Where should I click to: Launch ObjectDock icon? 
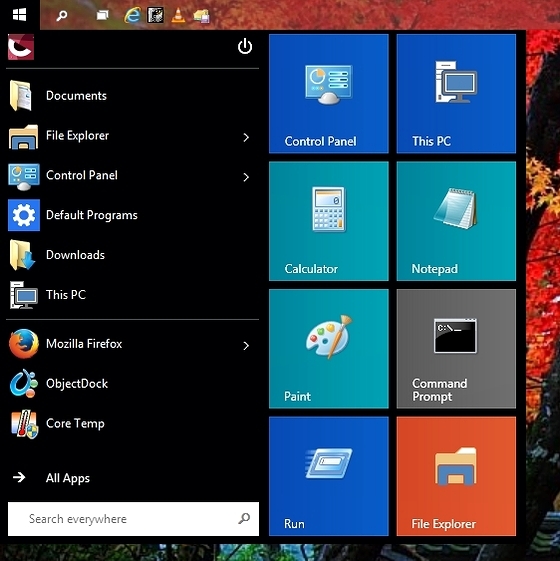click(x=24, y=384)
